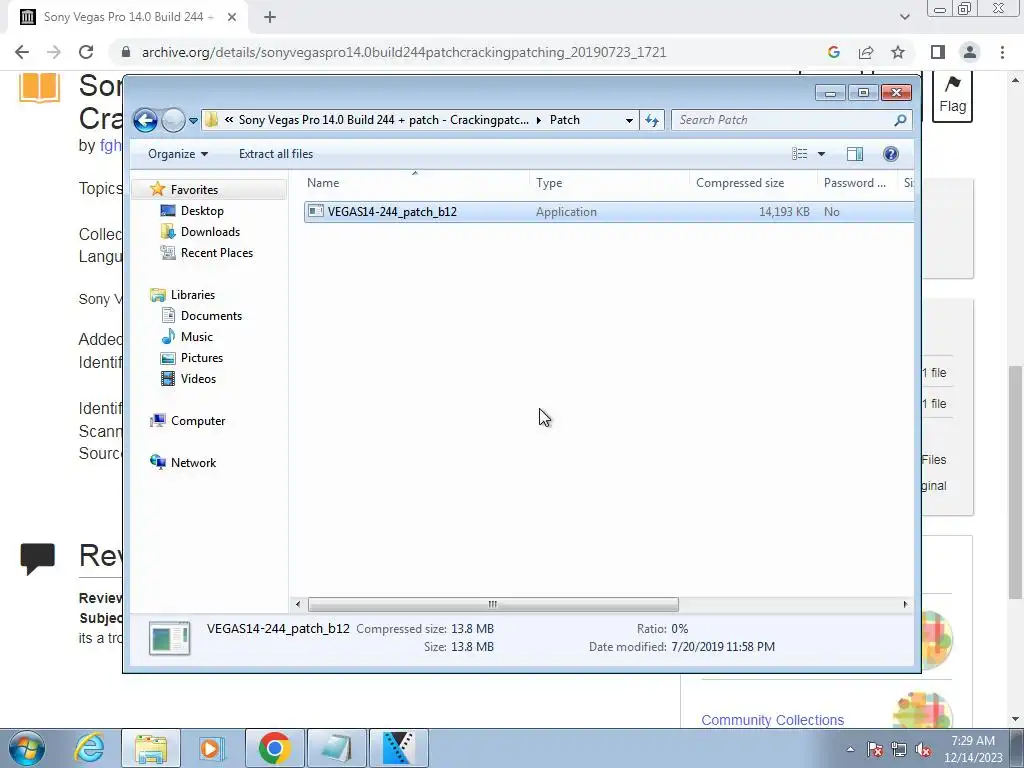Bookmark this page with the star icon
1024x768 pixels.
(x=898, y=52)
